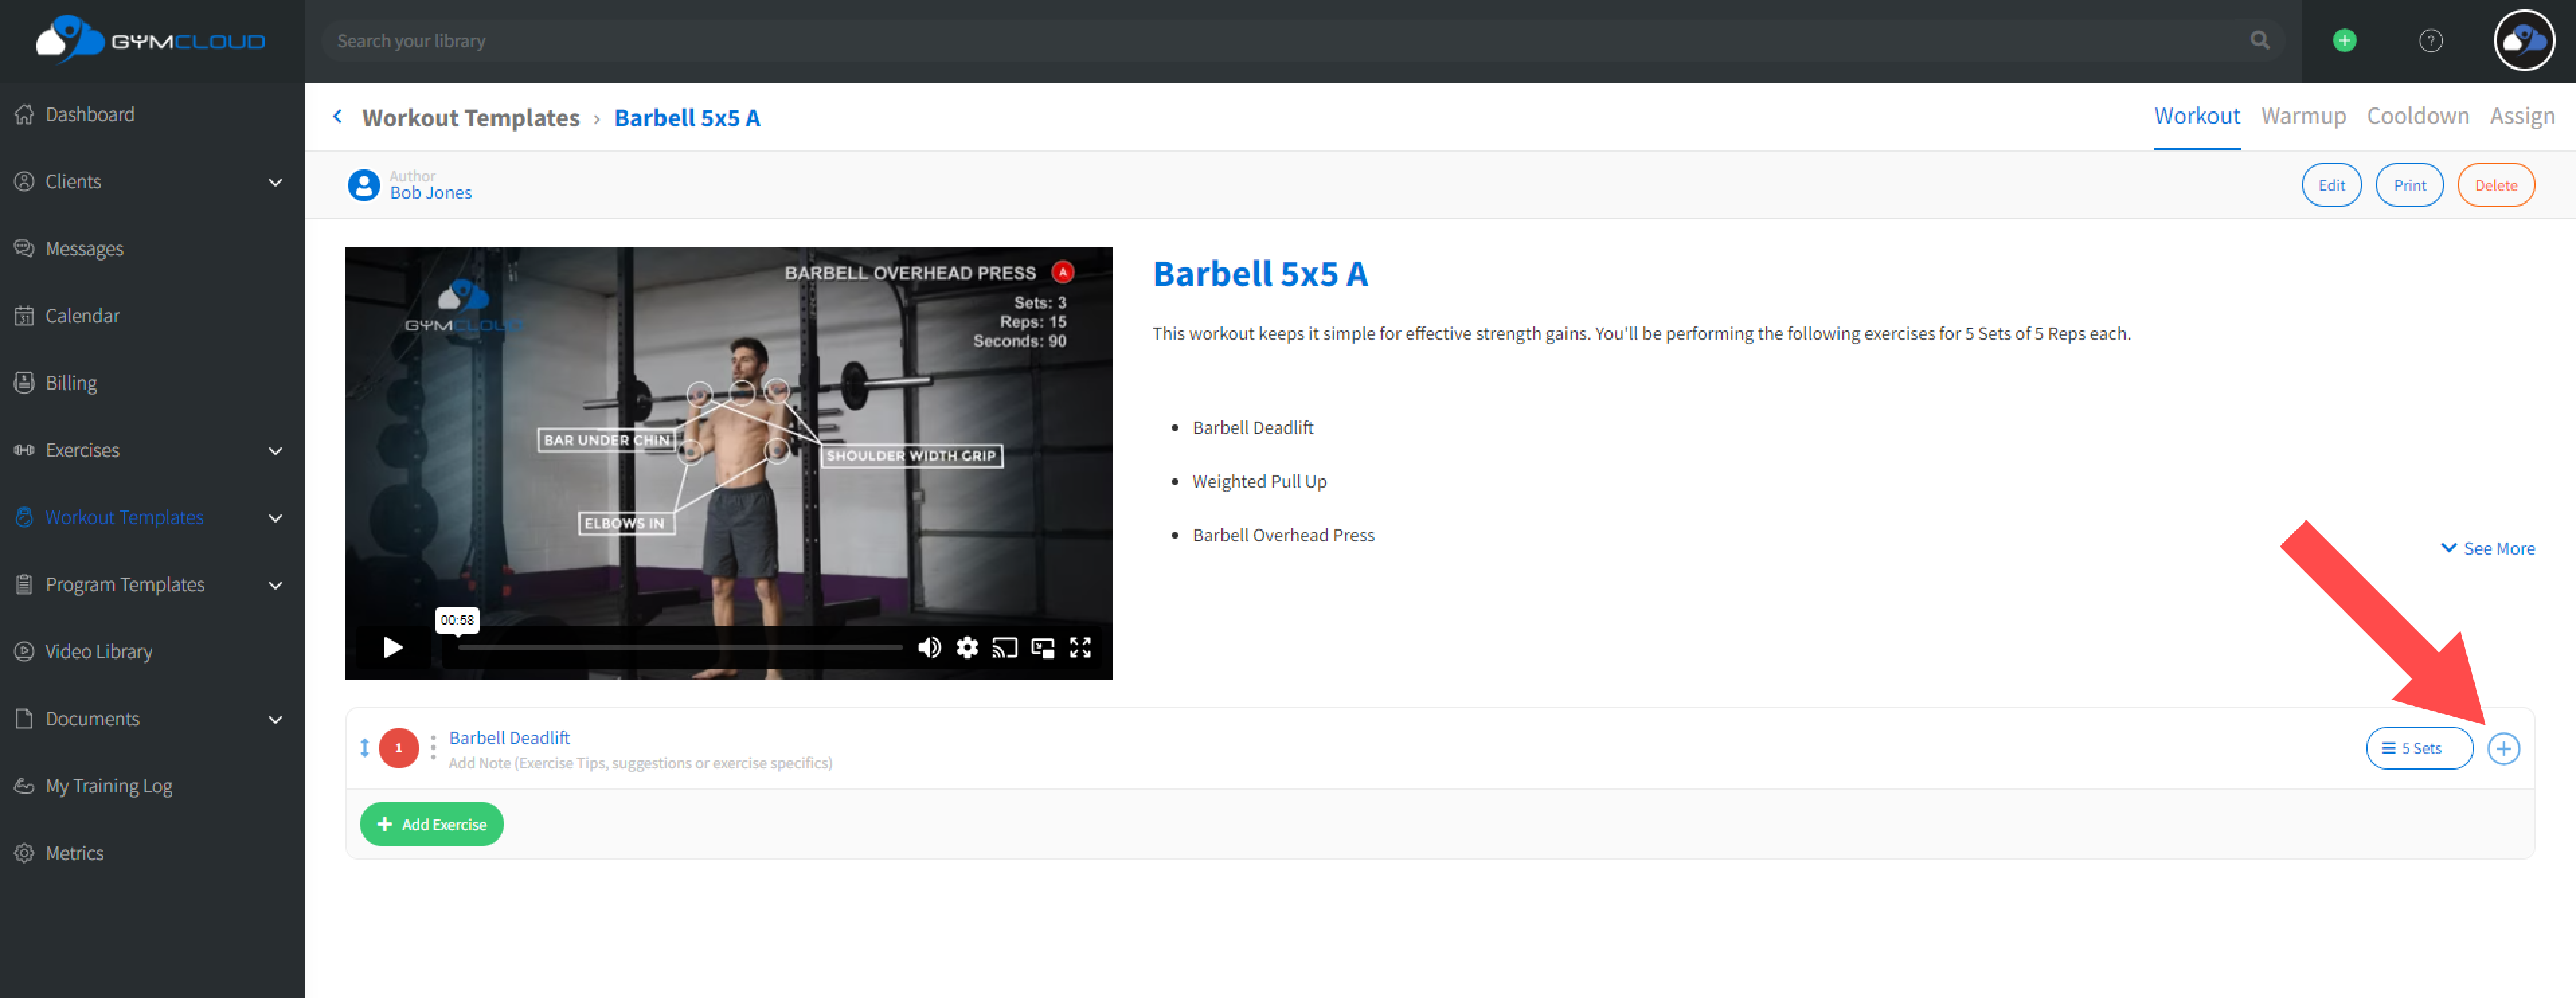
Task: Expand the Exercises sidebar section
Action: point(275,451)
